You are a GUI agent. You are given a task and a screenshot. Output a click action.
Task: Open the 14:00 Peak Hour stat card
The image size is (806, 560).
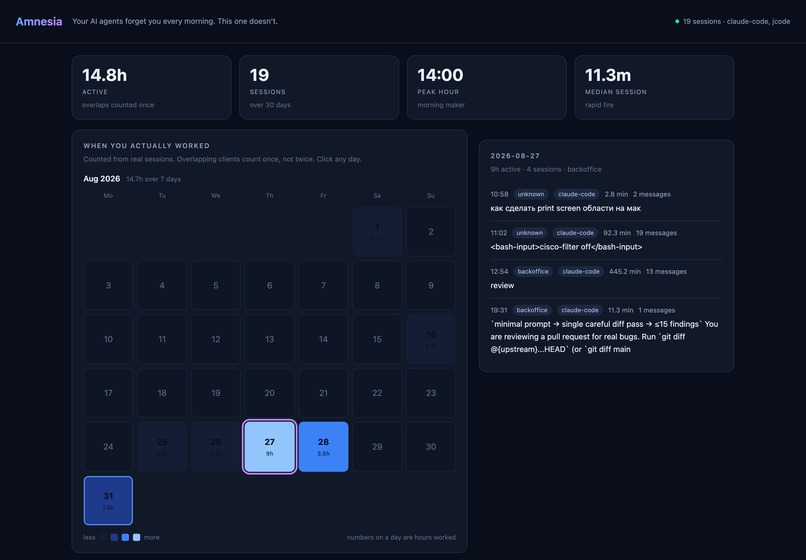click(487, 87)
